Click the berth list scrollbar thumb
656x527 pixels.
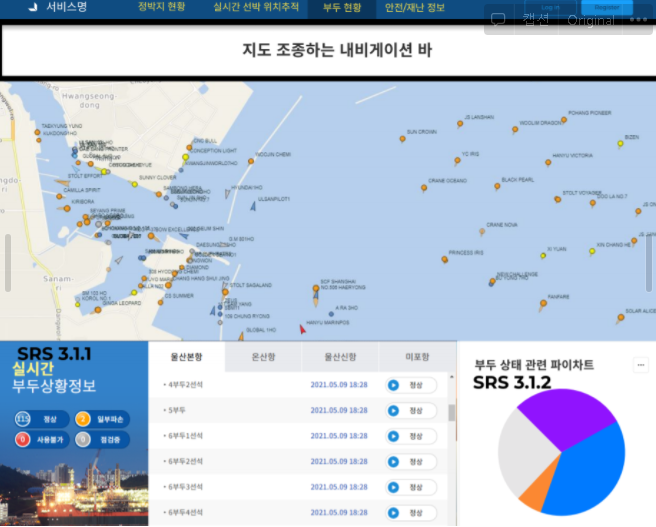451,412
